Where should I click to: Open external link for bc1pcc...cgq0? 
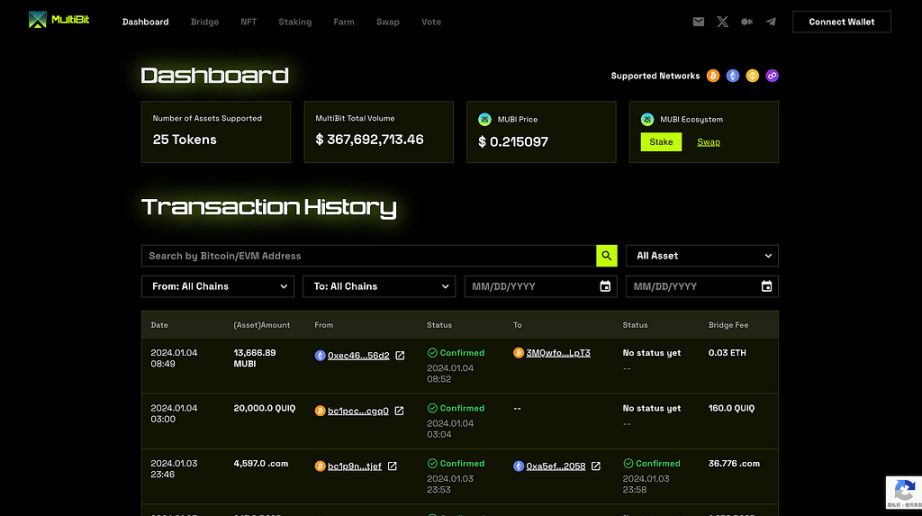(x=399, y=411)
